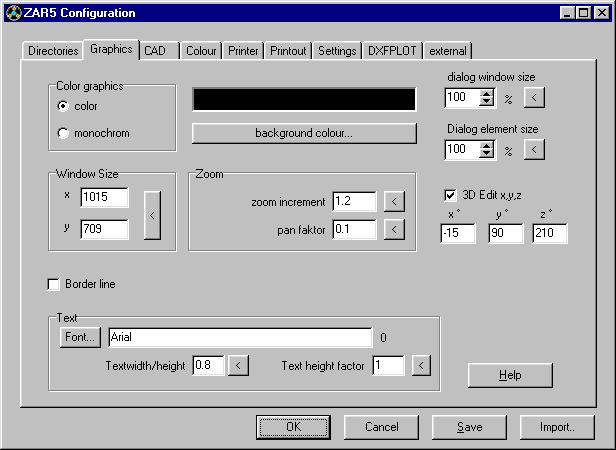Open the Font... chooser button

(81, 338)
